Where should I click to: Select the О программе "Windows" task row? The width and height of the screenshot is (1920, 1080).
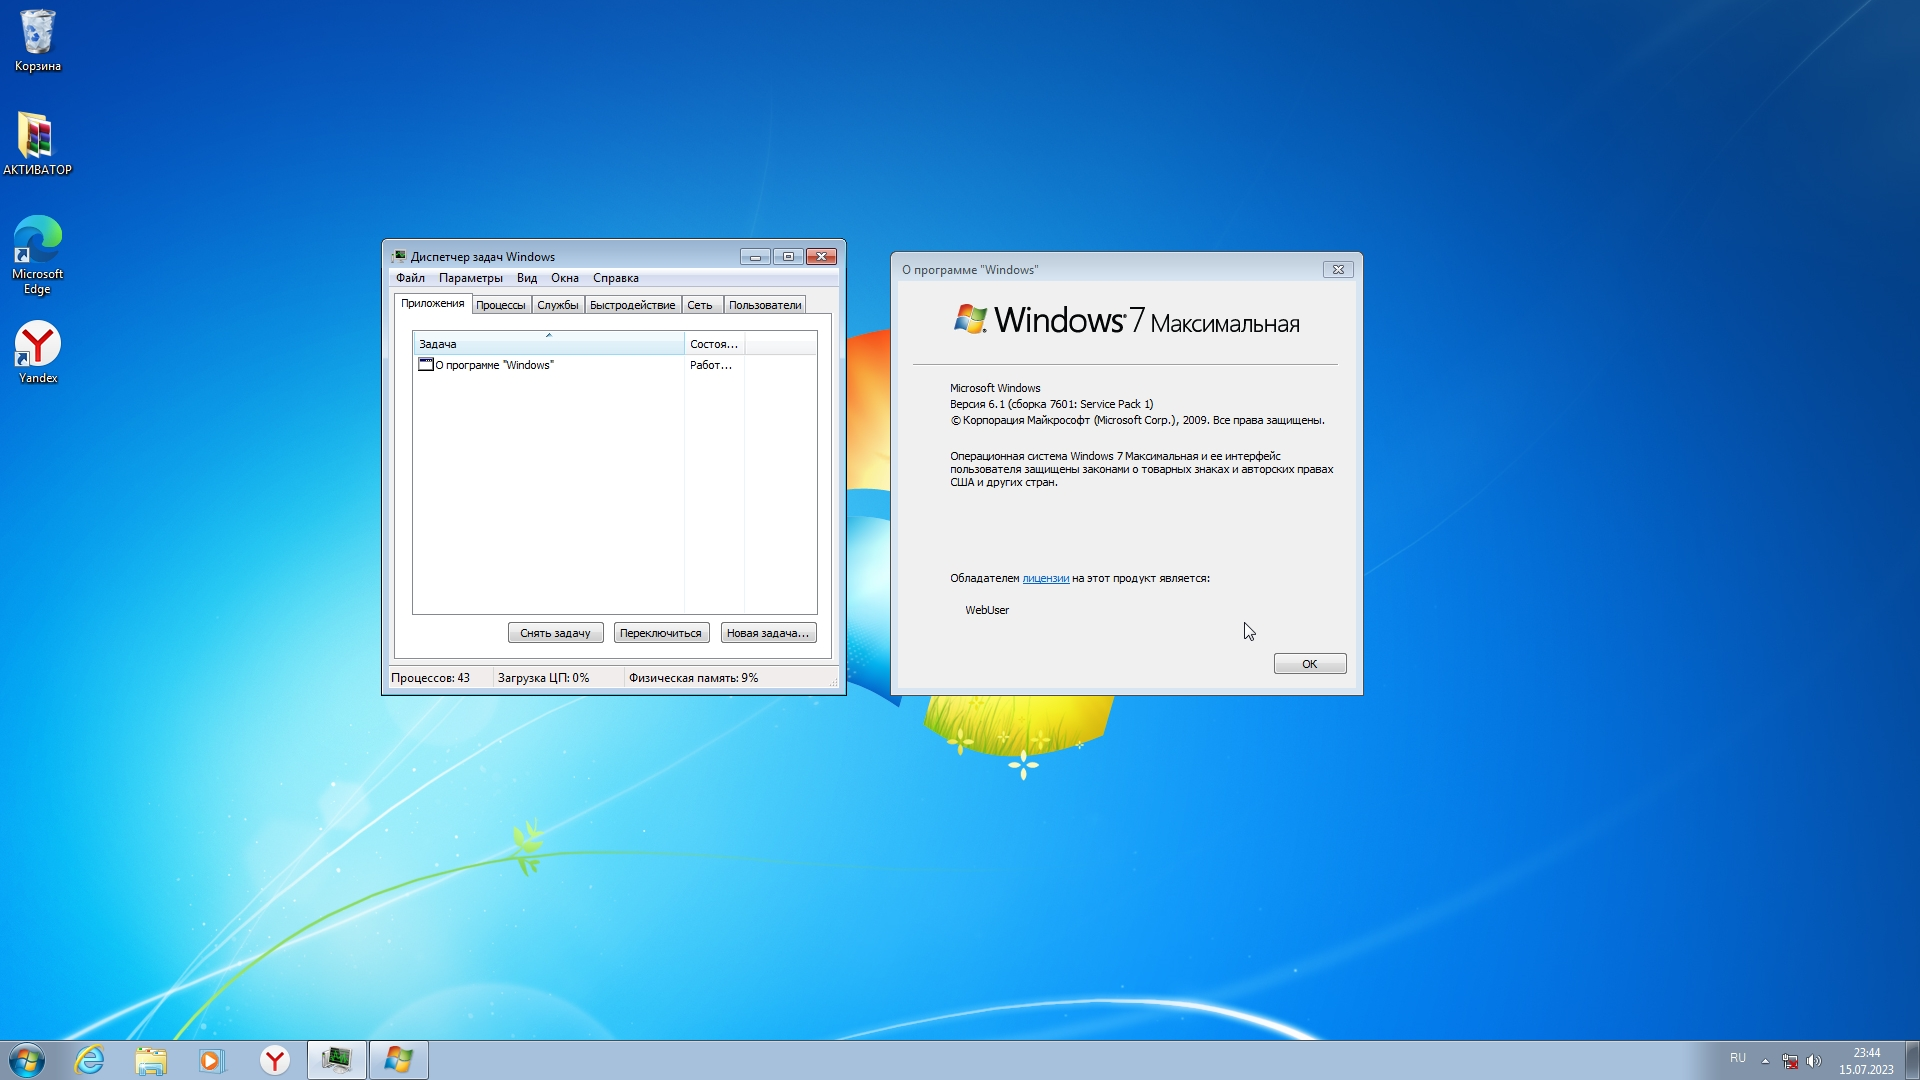[494, 365]
